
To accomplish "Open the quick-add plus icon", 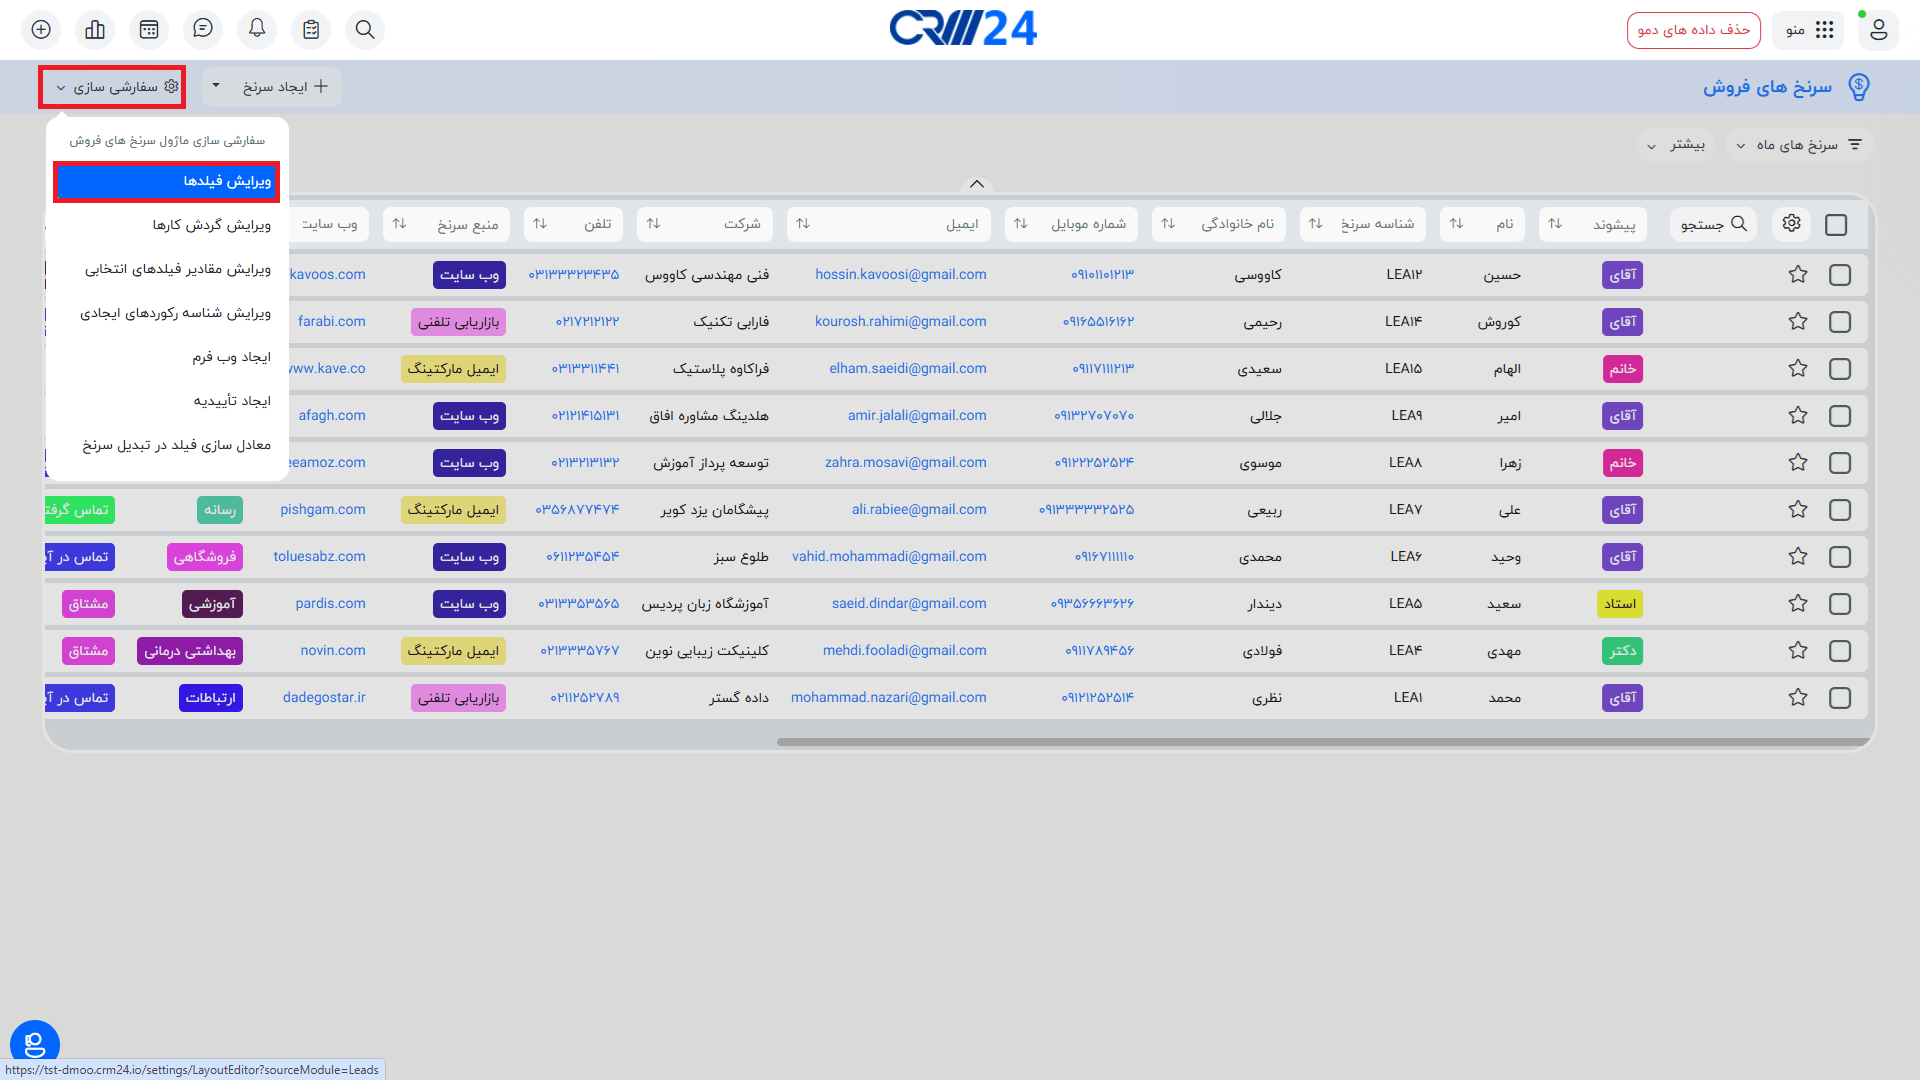I will click(41, 29).
